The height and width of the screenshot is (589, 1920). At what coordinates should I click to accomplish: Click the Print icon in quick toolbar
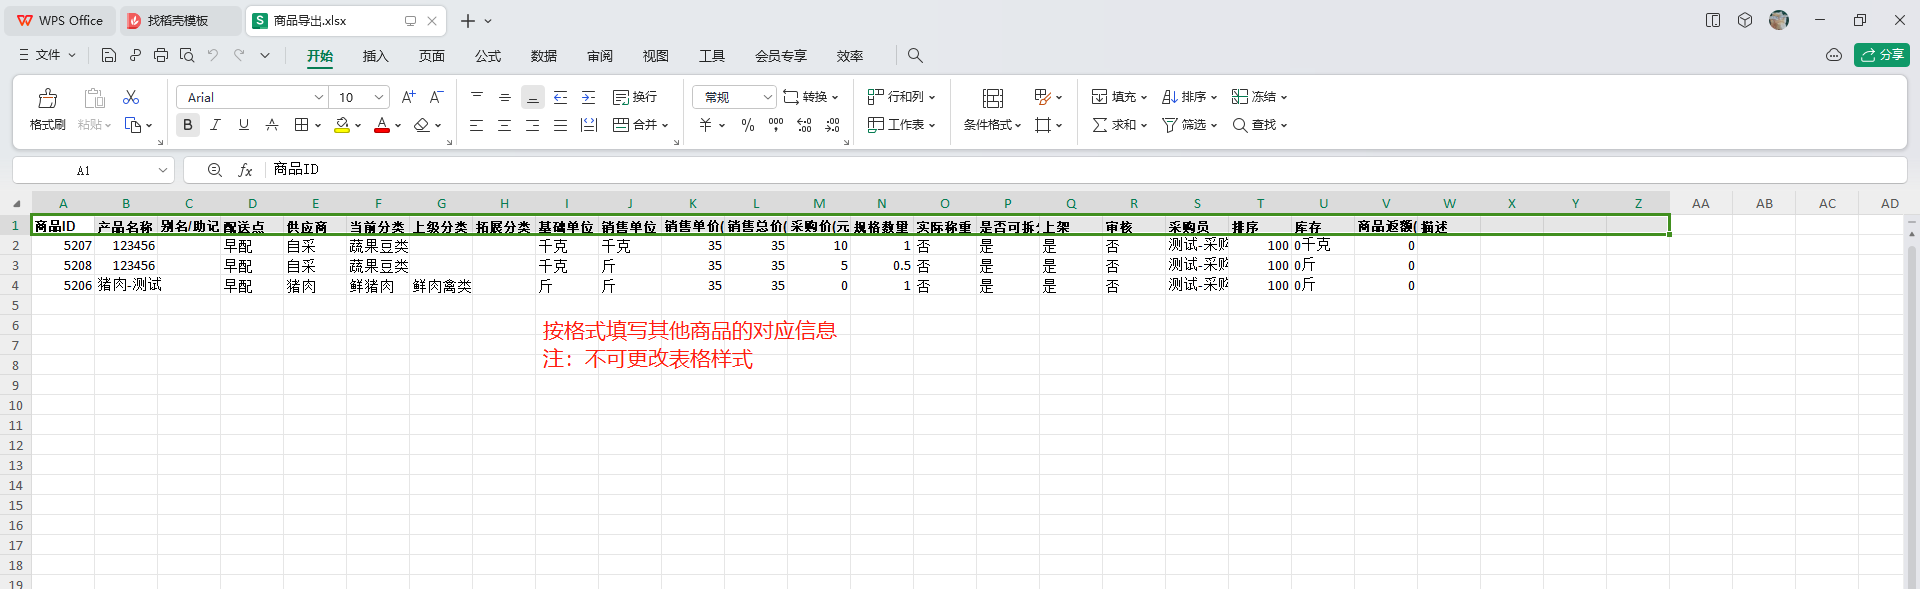pos(161,55)
